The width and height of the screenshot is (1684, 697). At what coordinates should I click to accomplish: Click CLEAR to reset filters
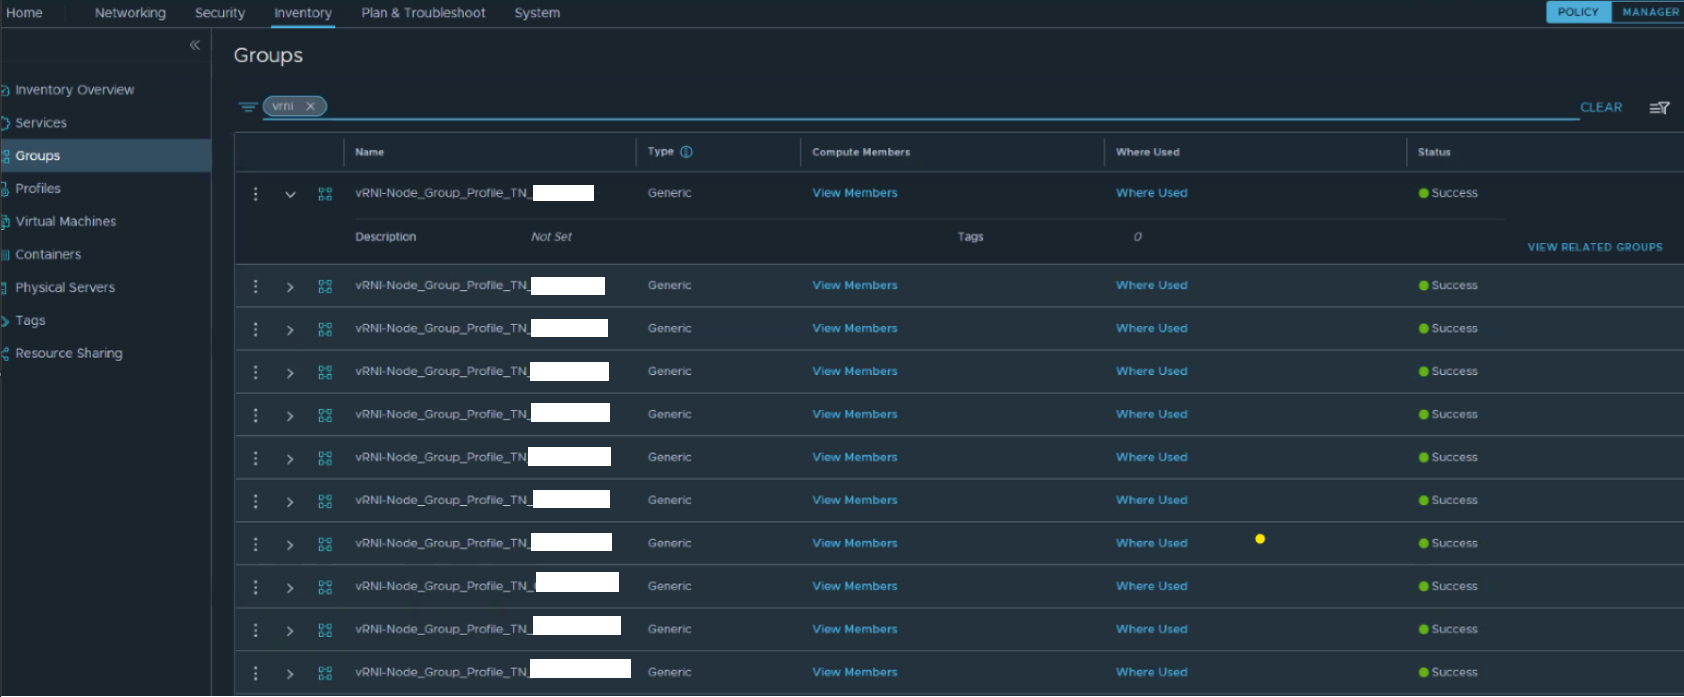(x=1600, y=107)
